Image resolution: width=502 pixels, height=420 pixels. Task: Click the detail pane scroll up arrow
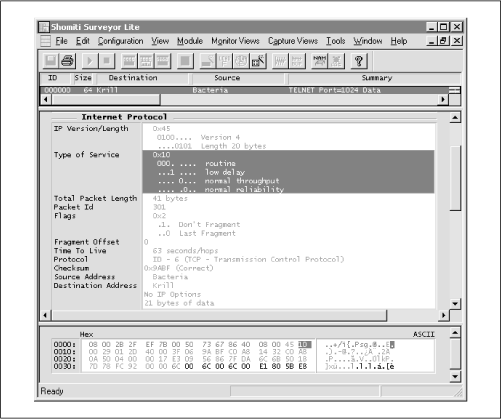click(x=455, y=117)
